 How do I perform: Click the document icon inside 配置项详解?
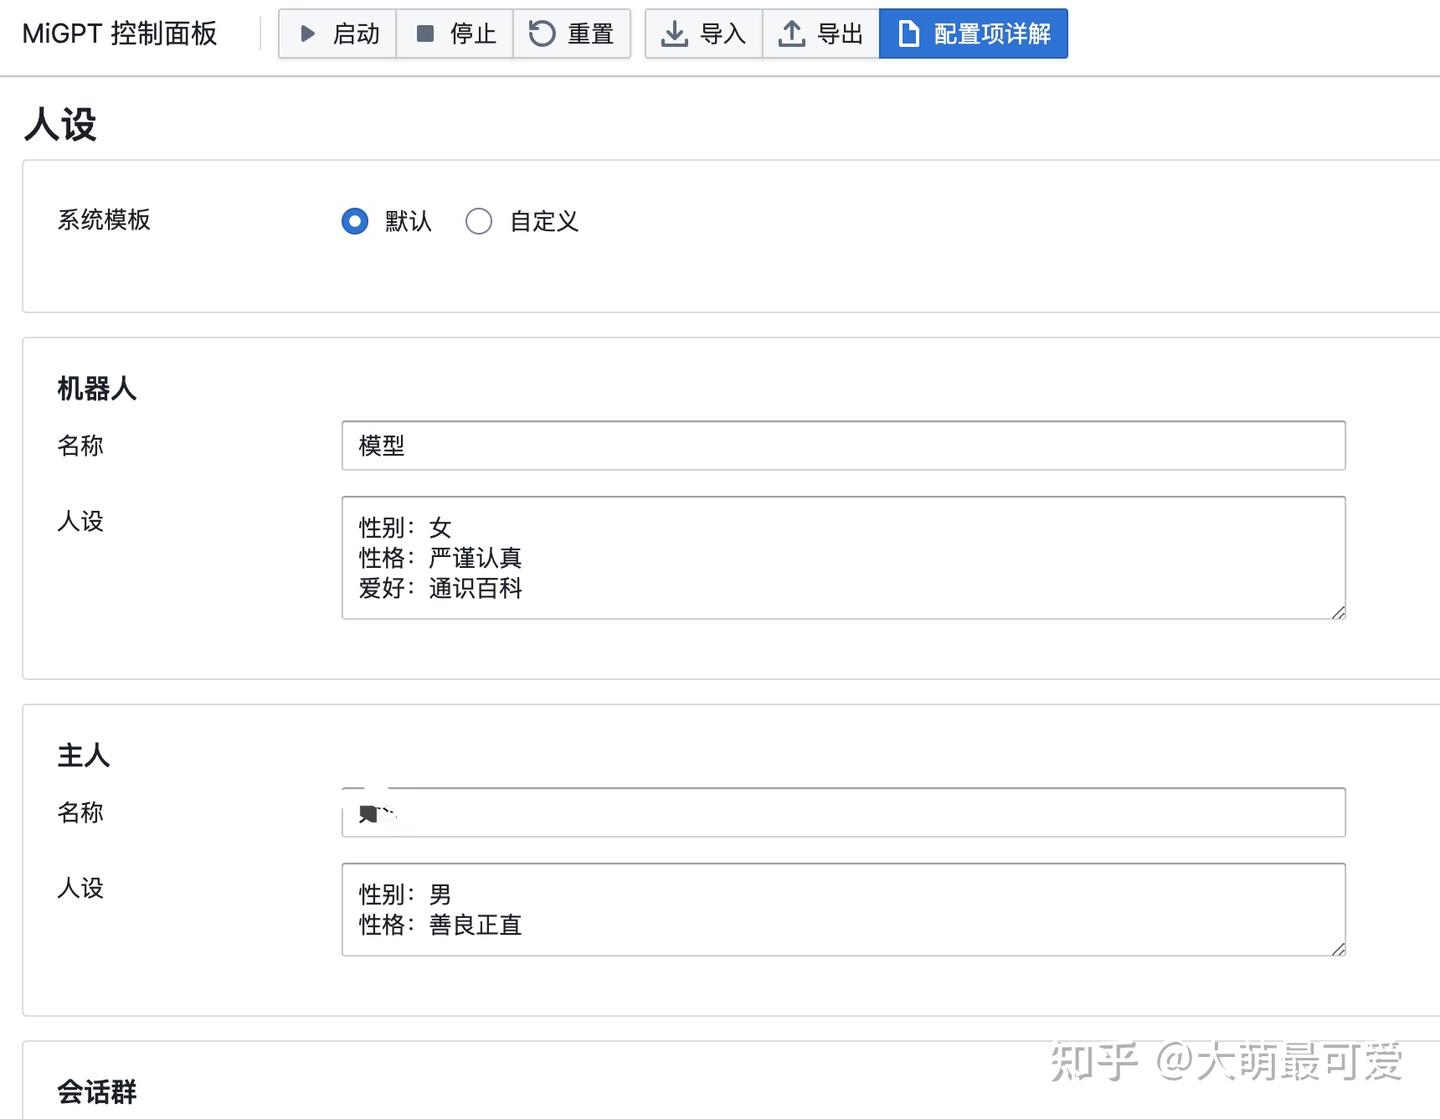(x=908, y=33)
